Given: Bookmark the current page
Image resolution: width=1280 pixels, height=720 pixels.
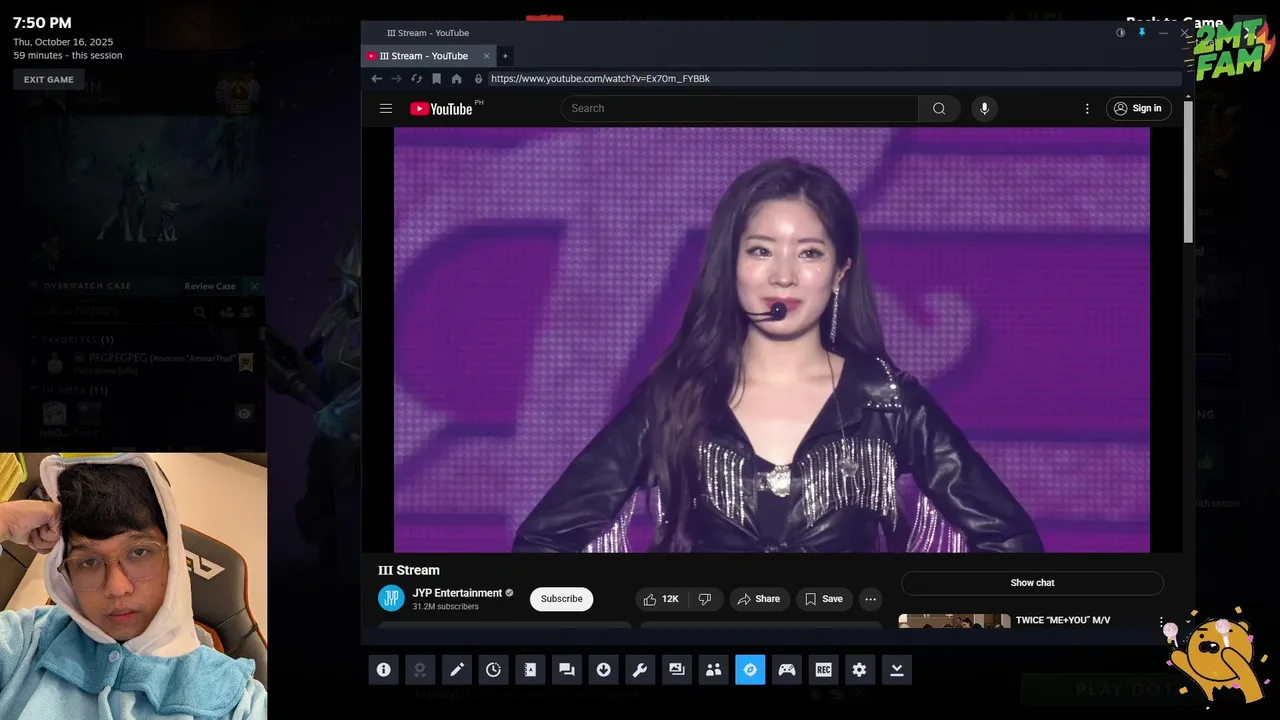Looking at the screenshot, I should (x=436, y=78).
